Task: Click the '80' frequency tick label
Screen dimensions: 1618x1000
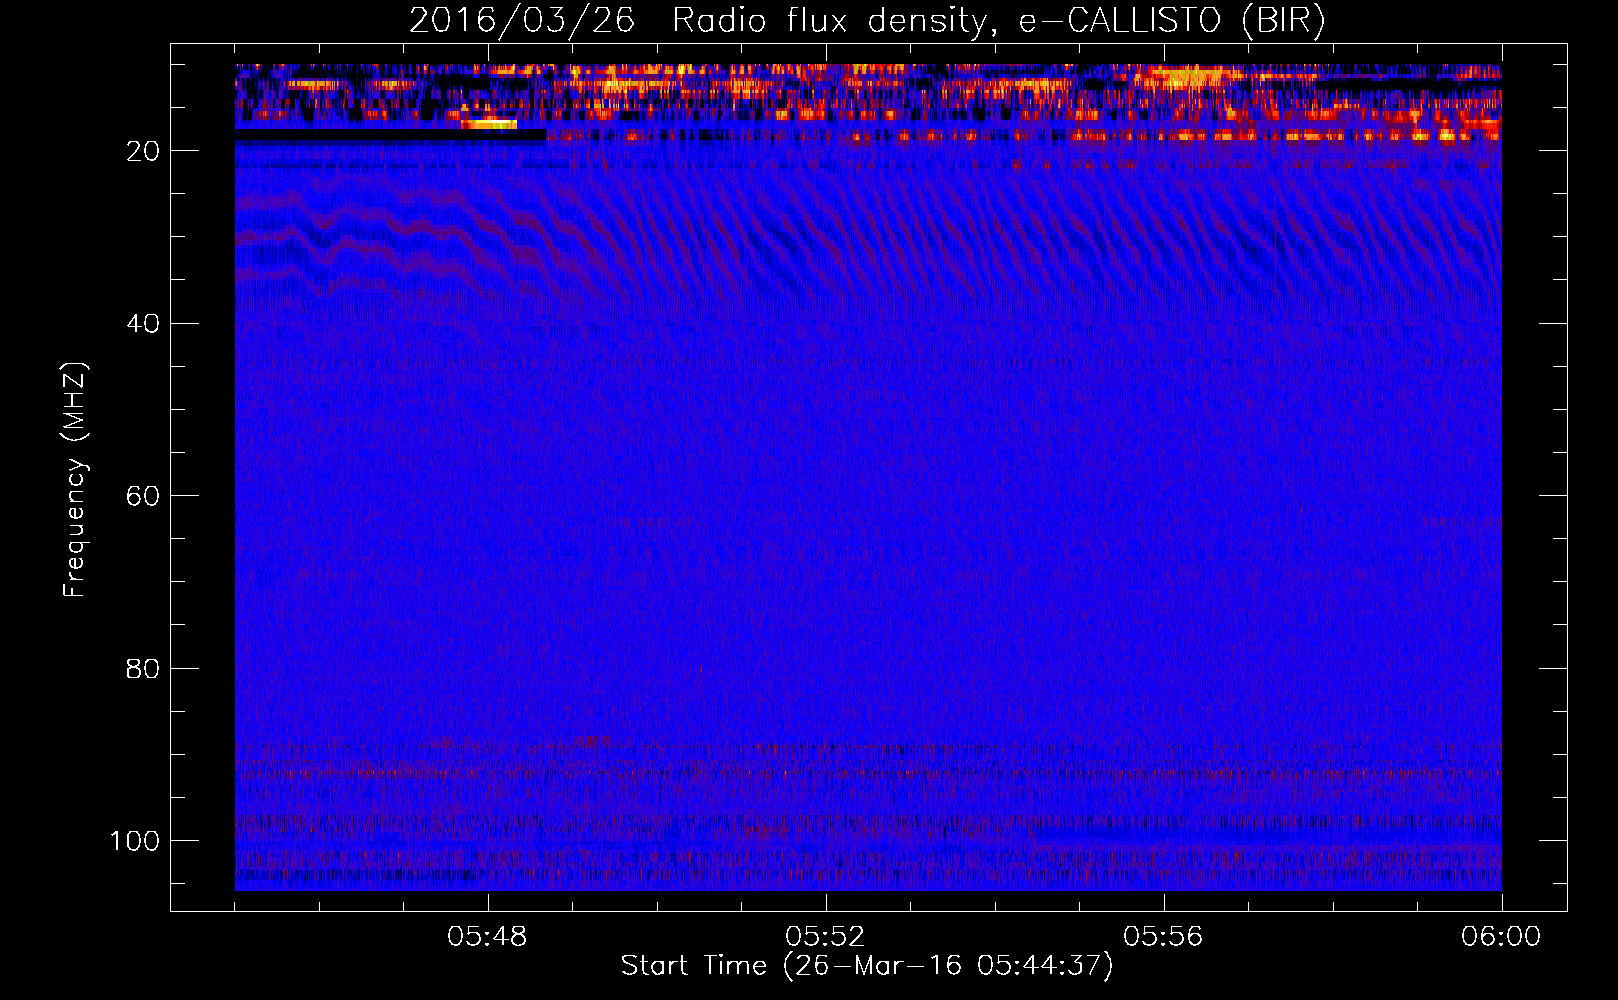Action: [143, 669]
